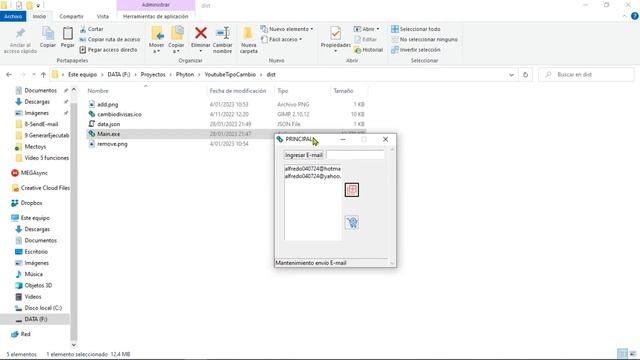640x360 pixels.
Task: Select the Main.exe file
Action: [109, 134]
